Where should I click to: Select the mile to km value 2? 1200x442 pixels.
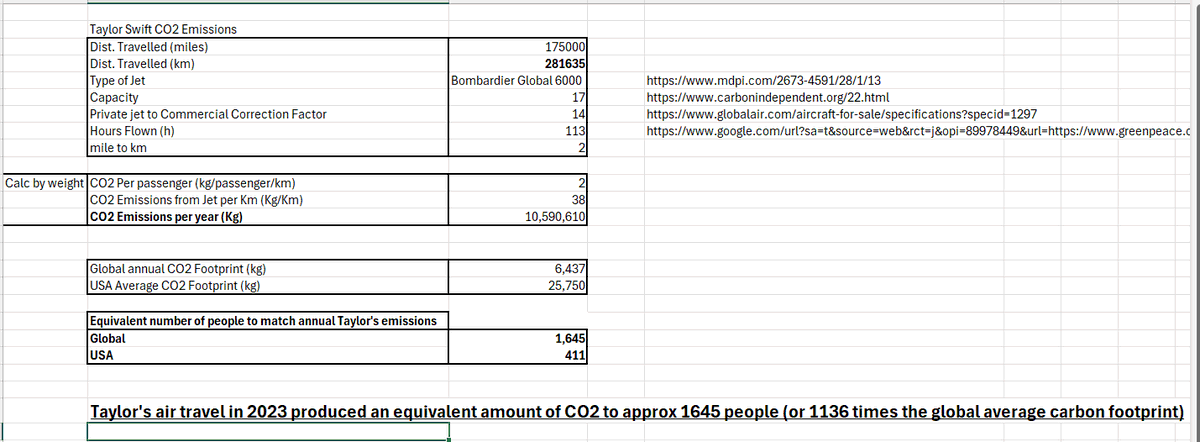tap(518, 148)
